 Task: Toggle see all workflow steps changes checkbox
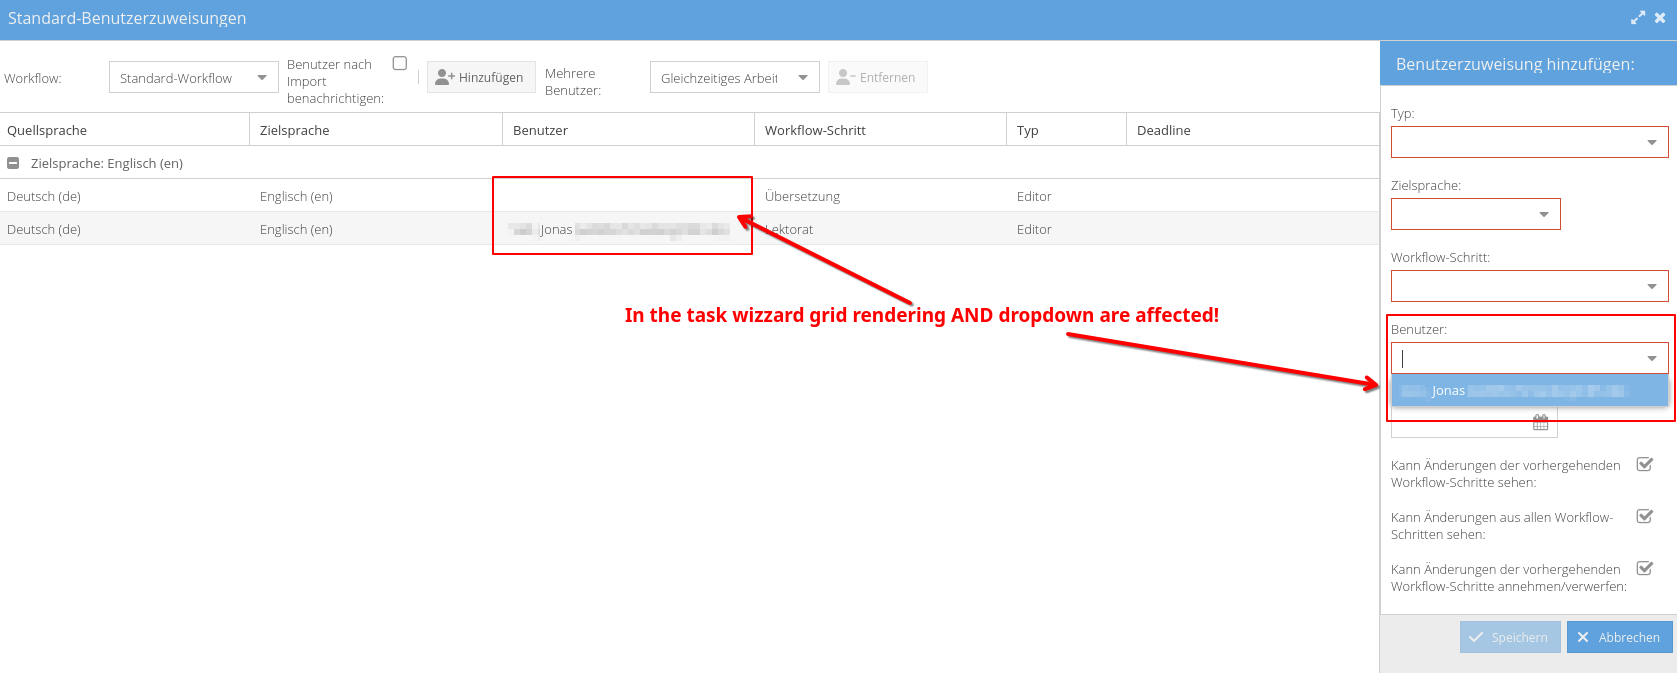(1644, 516)
